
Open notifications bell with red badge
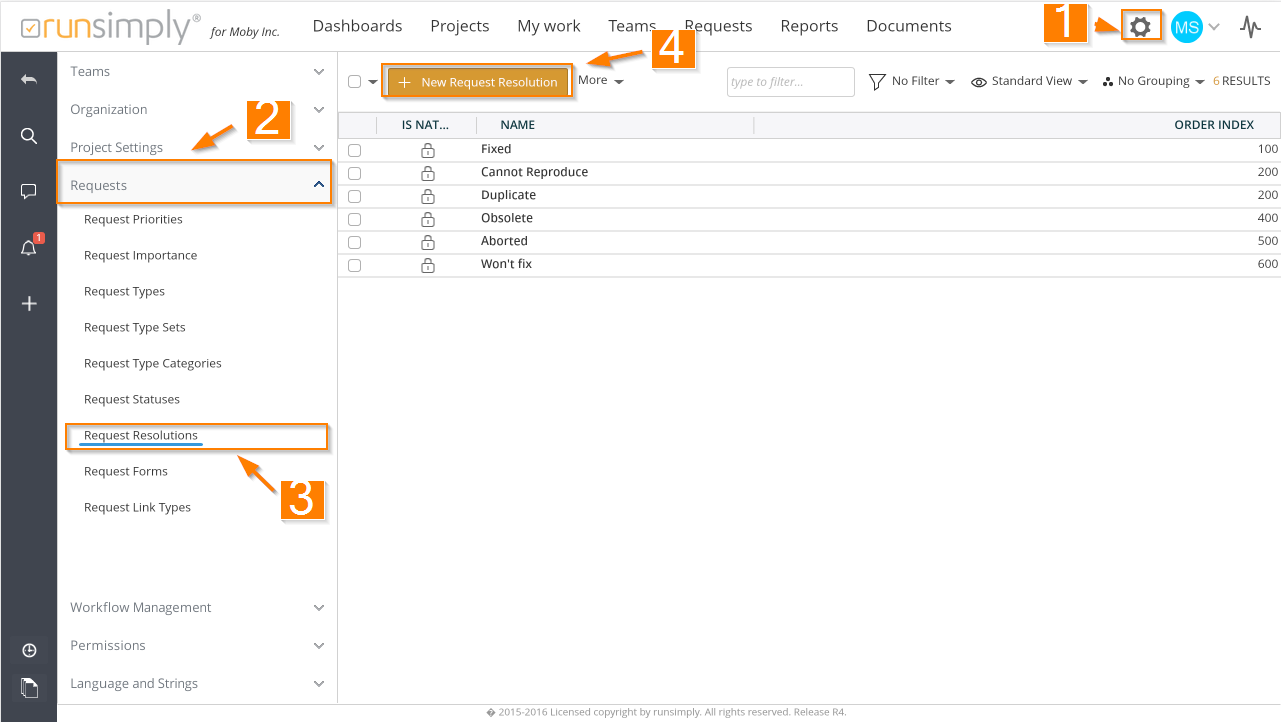[29, 248]
